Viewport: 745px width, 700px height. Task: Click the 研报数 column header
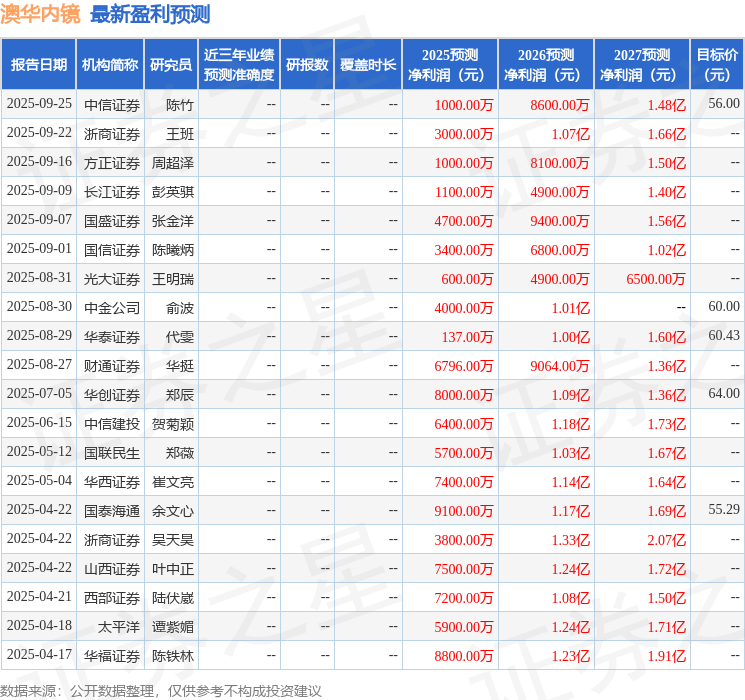point(307,65)
